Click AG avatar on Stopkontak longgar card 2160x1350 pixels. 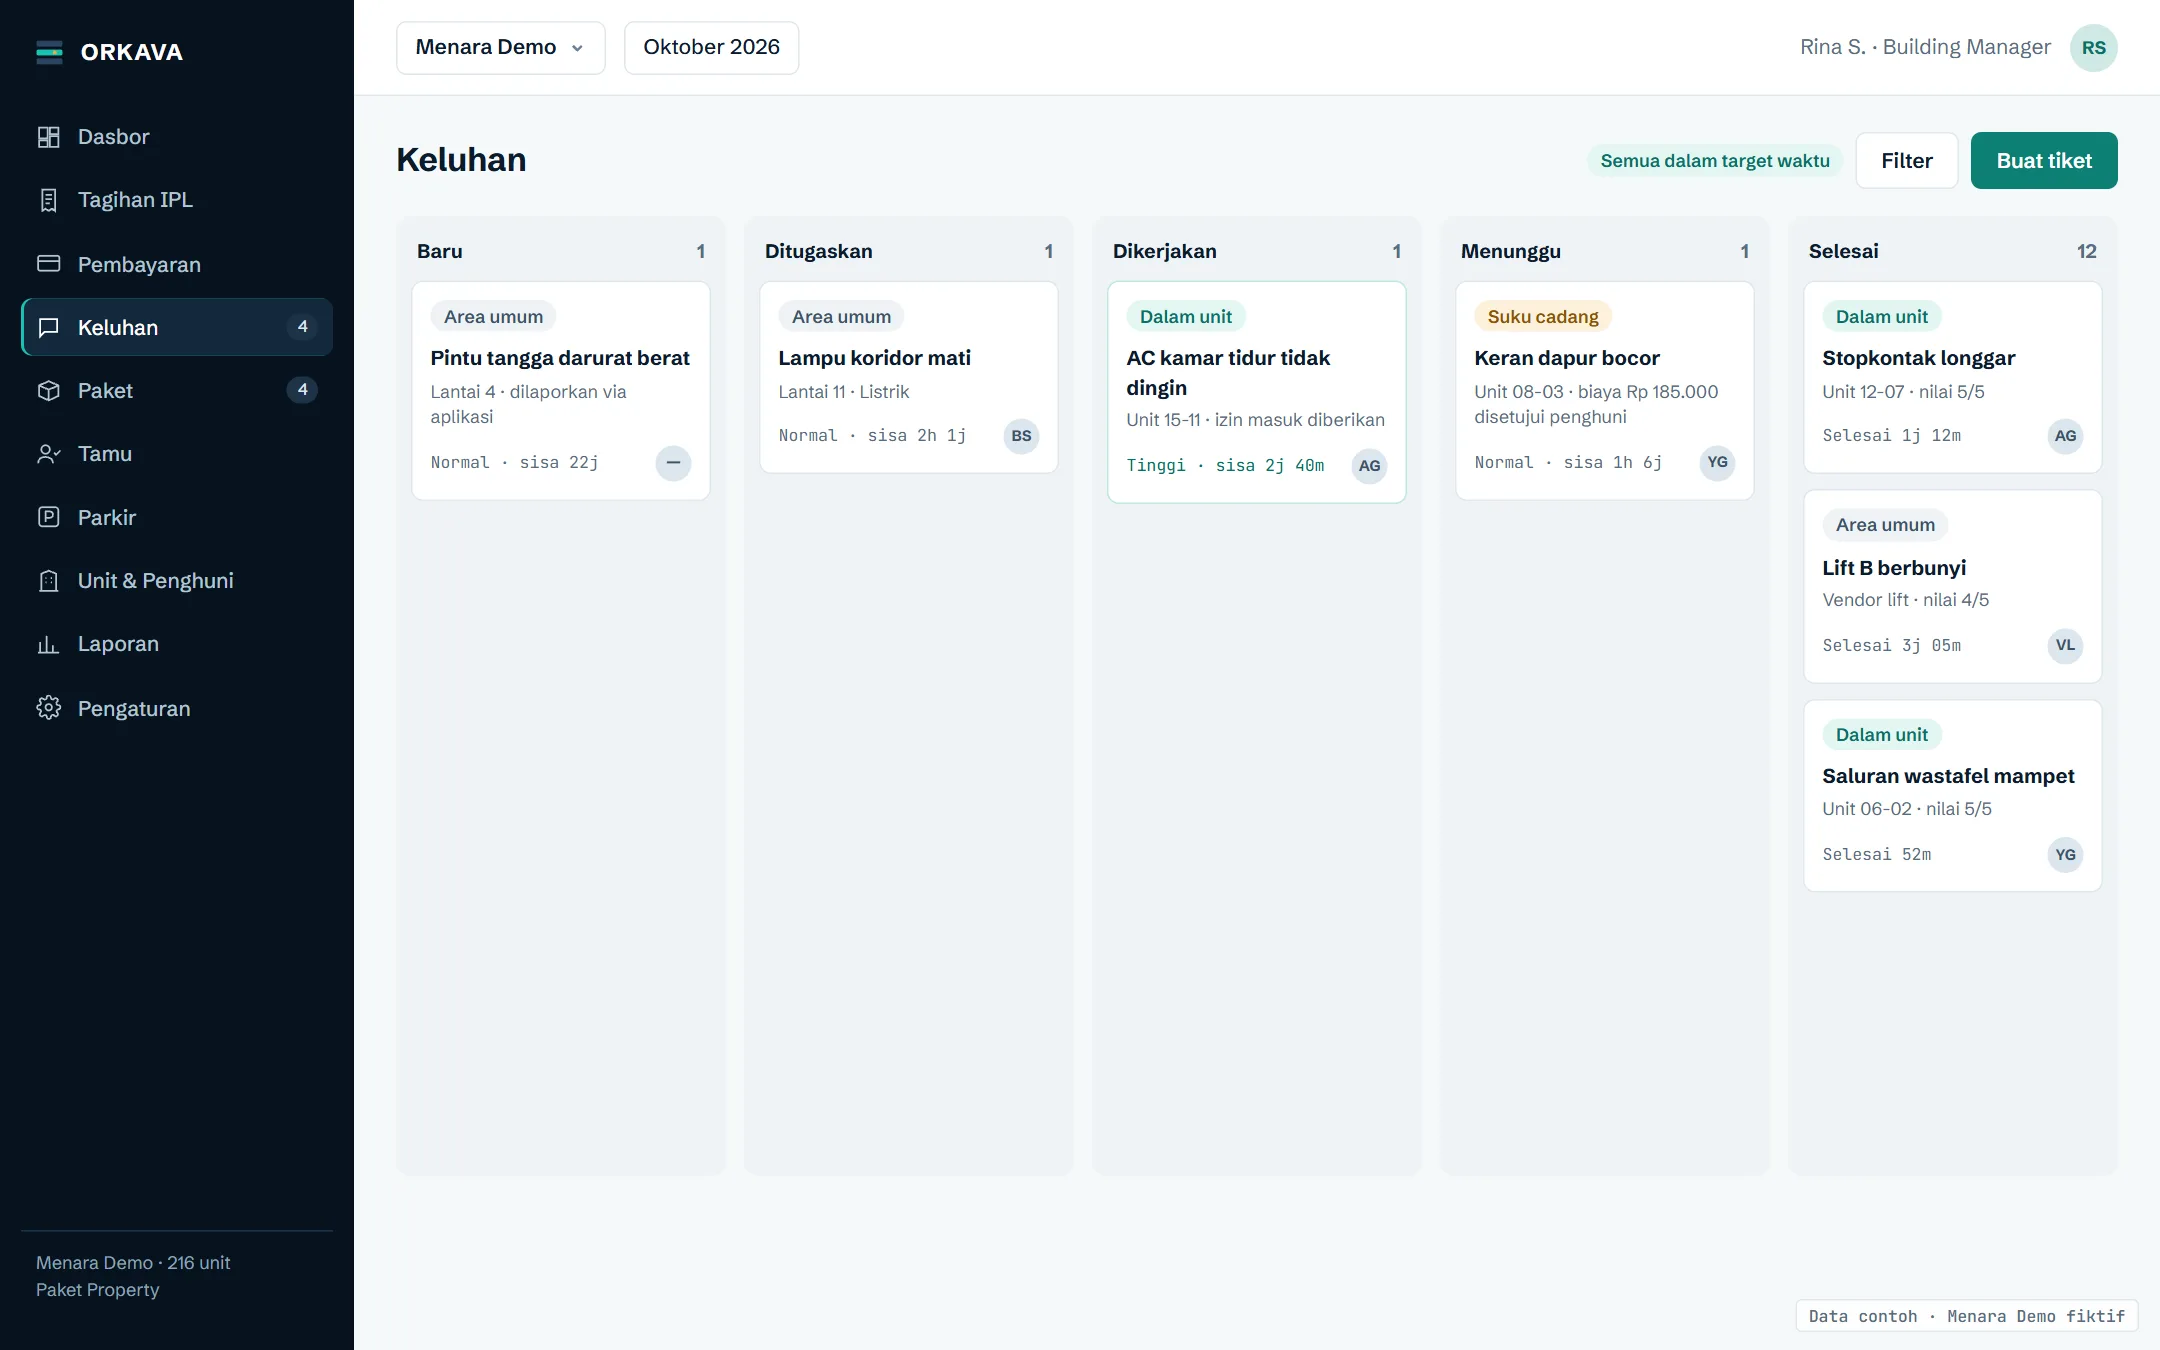(x=2065, y=436)
